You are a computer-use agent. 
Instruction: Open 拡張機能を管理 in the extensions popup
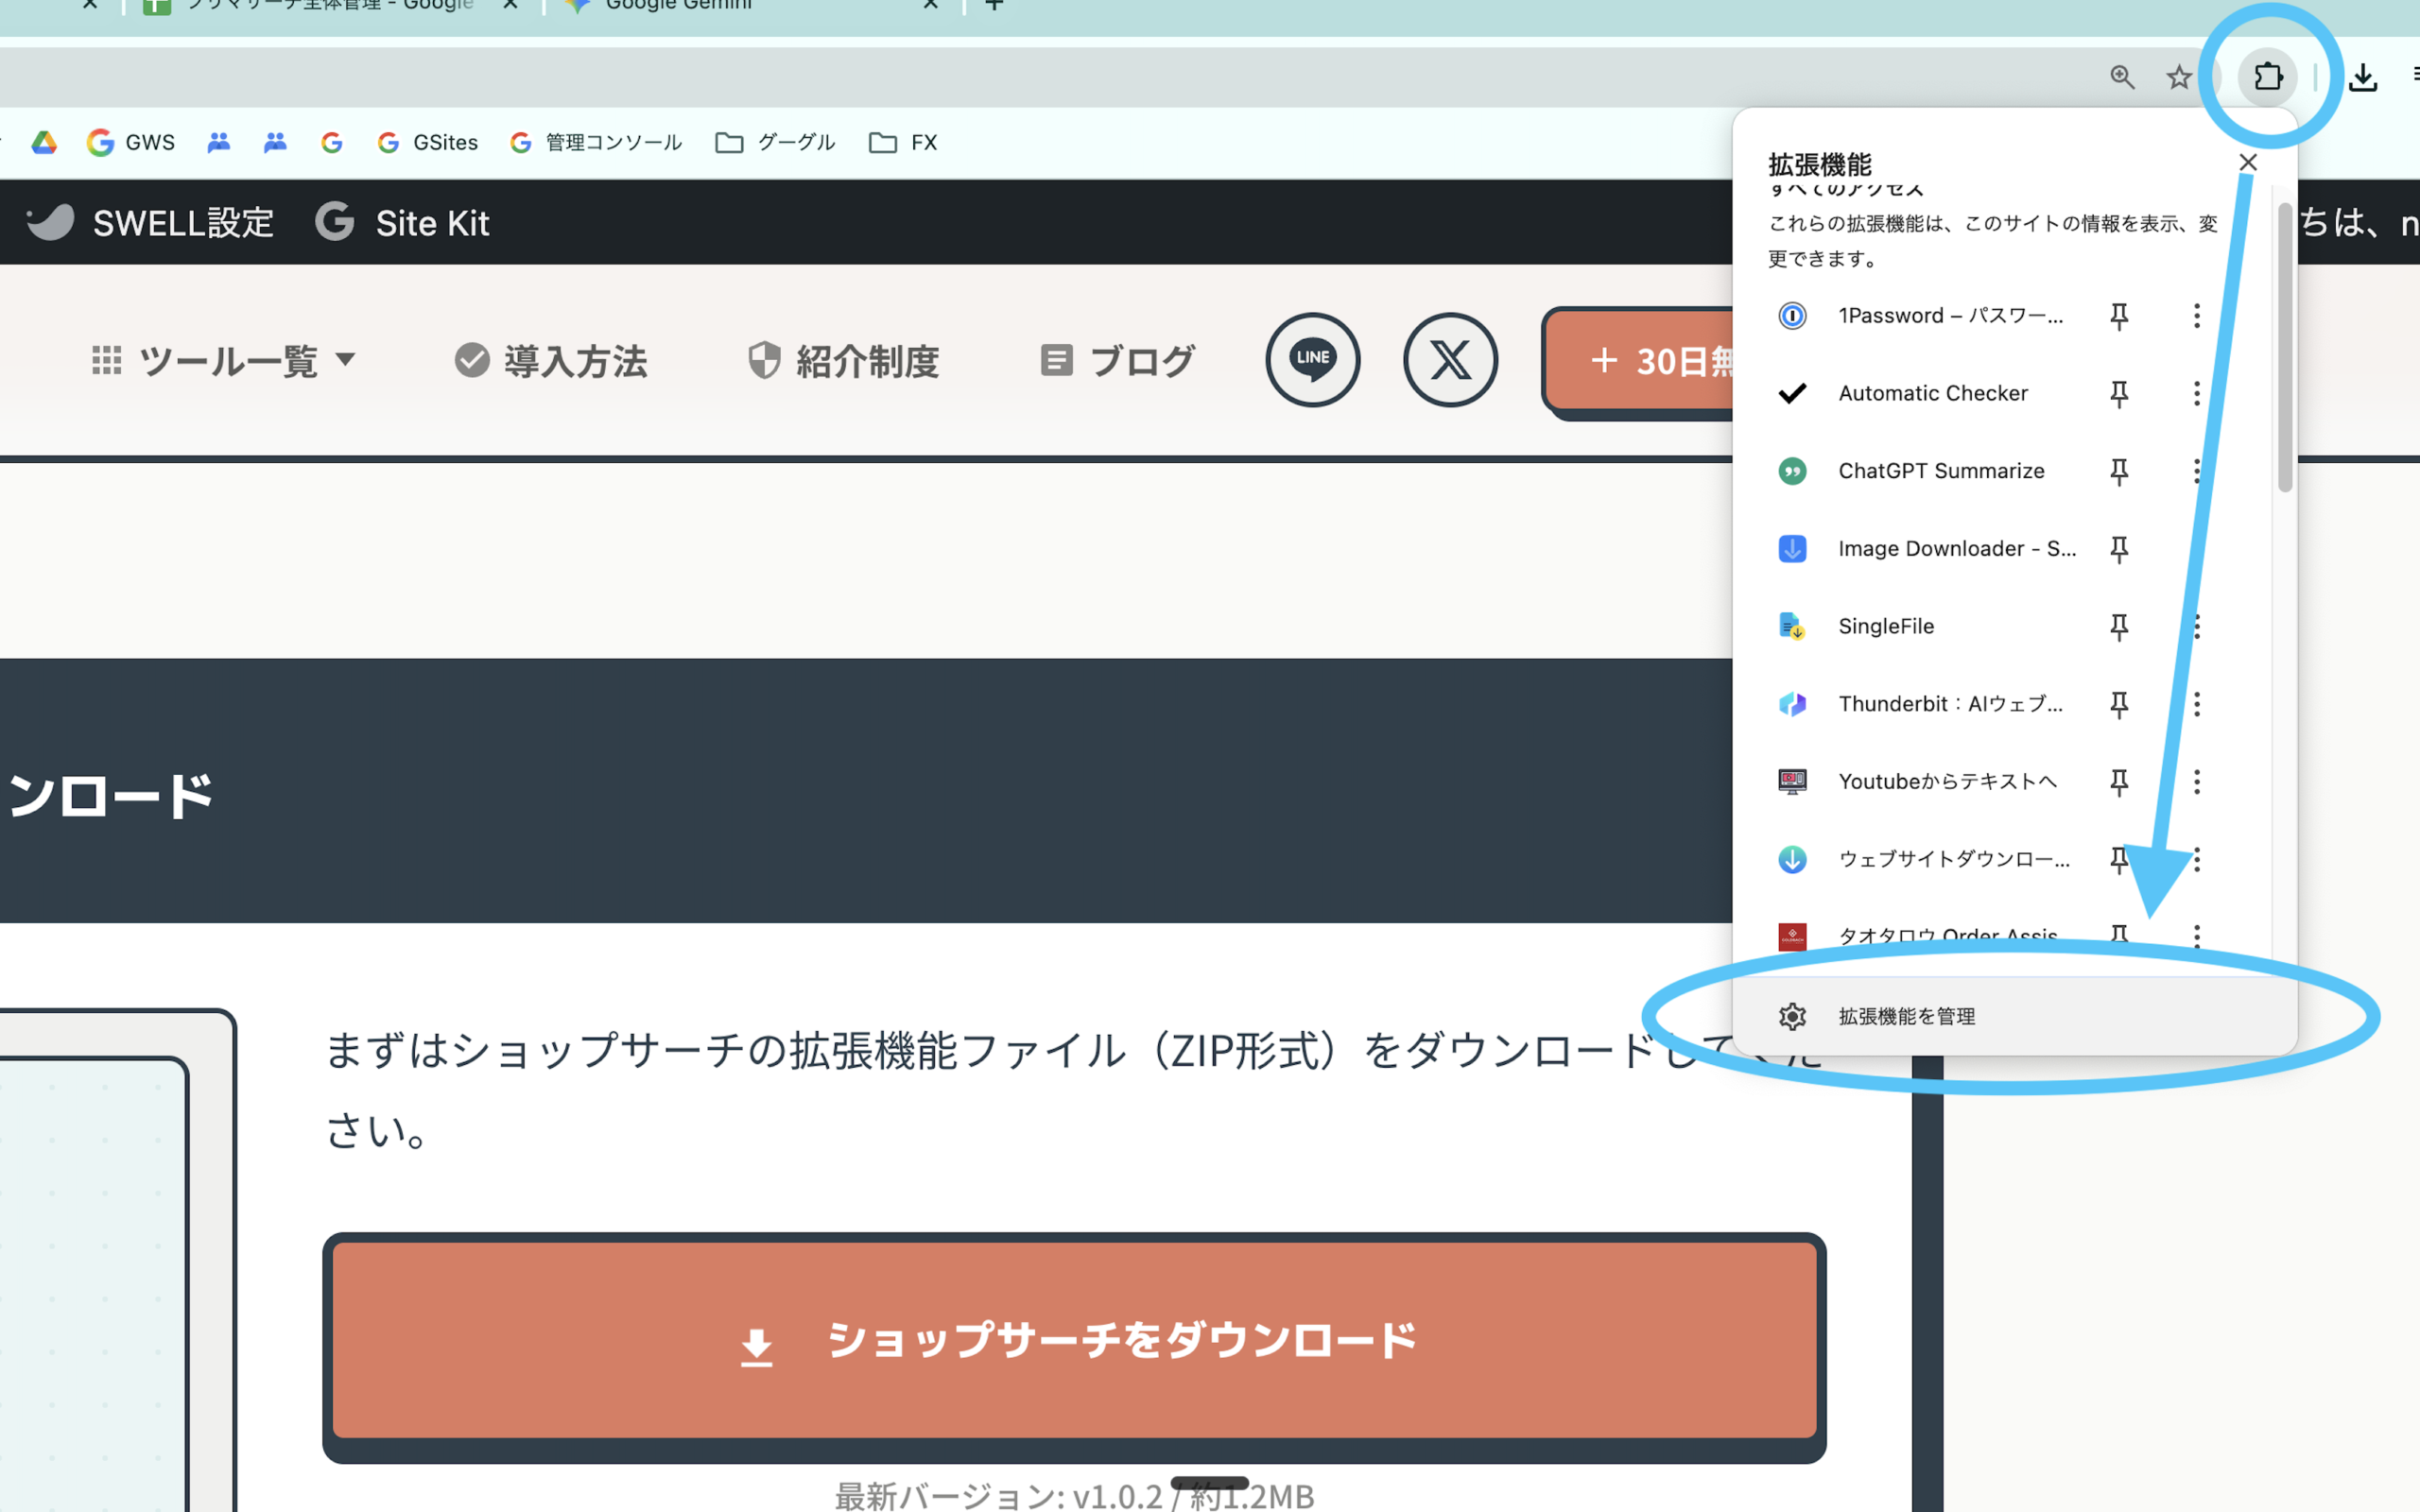[x=1906, y=1016]
